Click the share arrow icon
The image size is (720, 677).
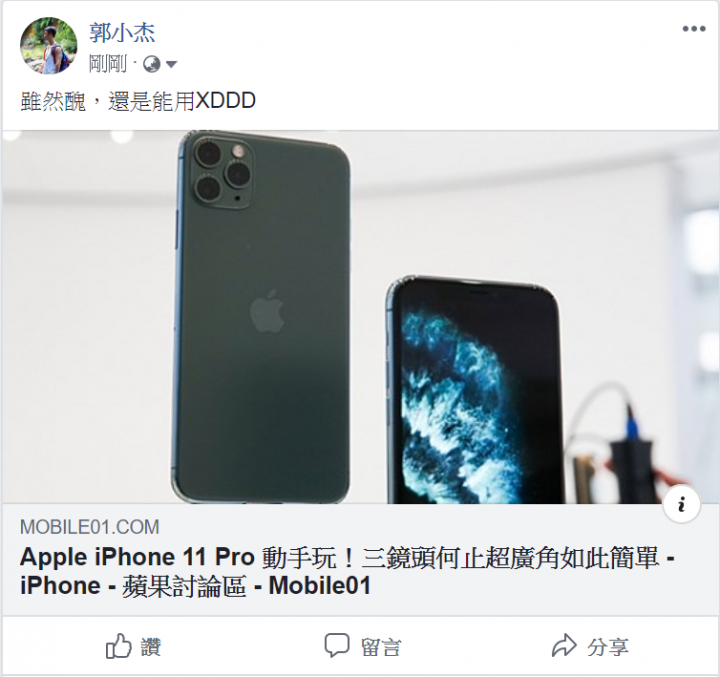click(x=564, y=645)
